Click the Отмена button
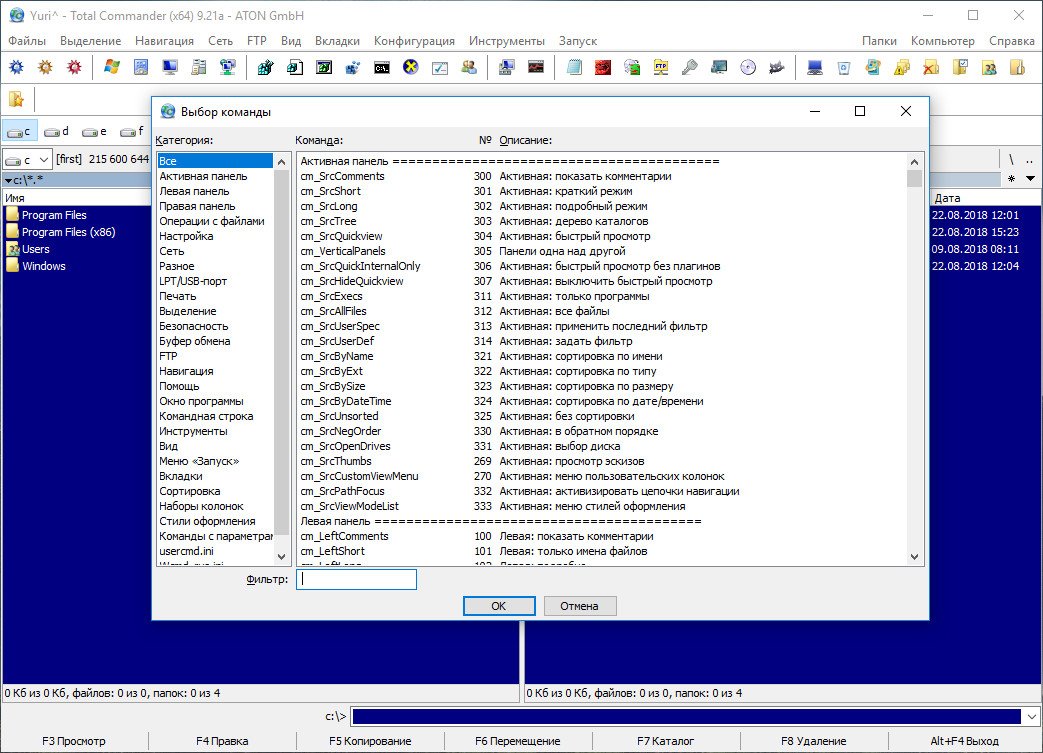This screenshot has height=753, width=1043. (579, 606)
